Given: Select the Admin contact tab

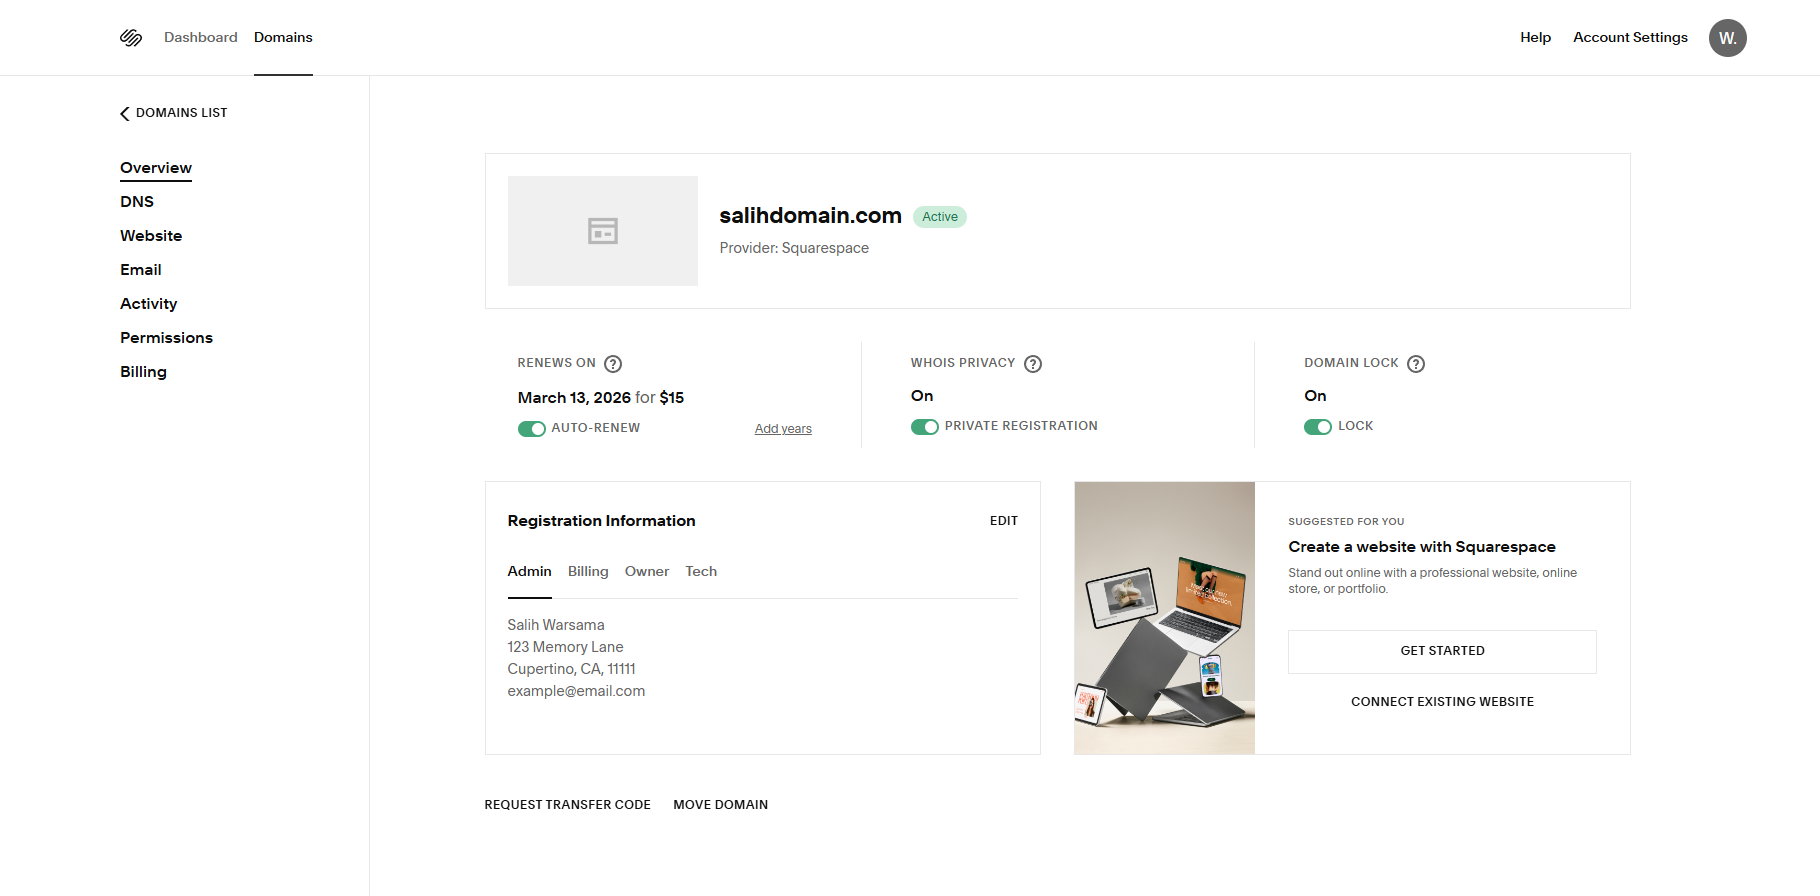Looking at the screenshot, I should point(529,571).
